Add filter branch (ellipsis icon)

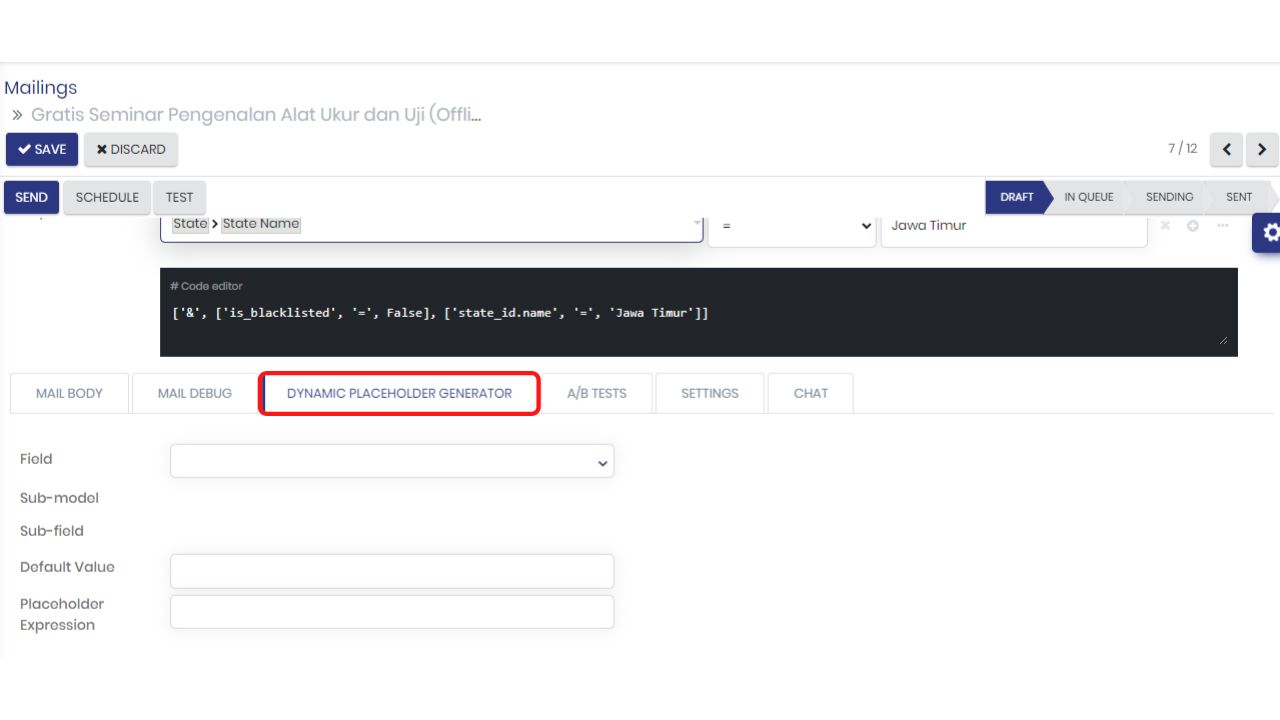[1222, 226]
